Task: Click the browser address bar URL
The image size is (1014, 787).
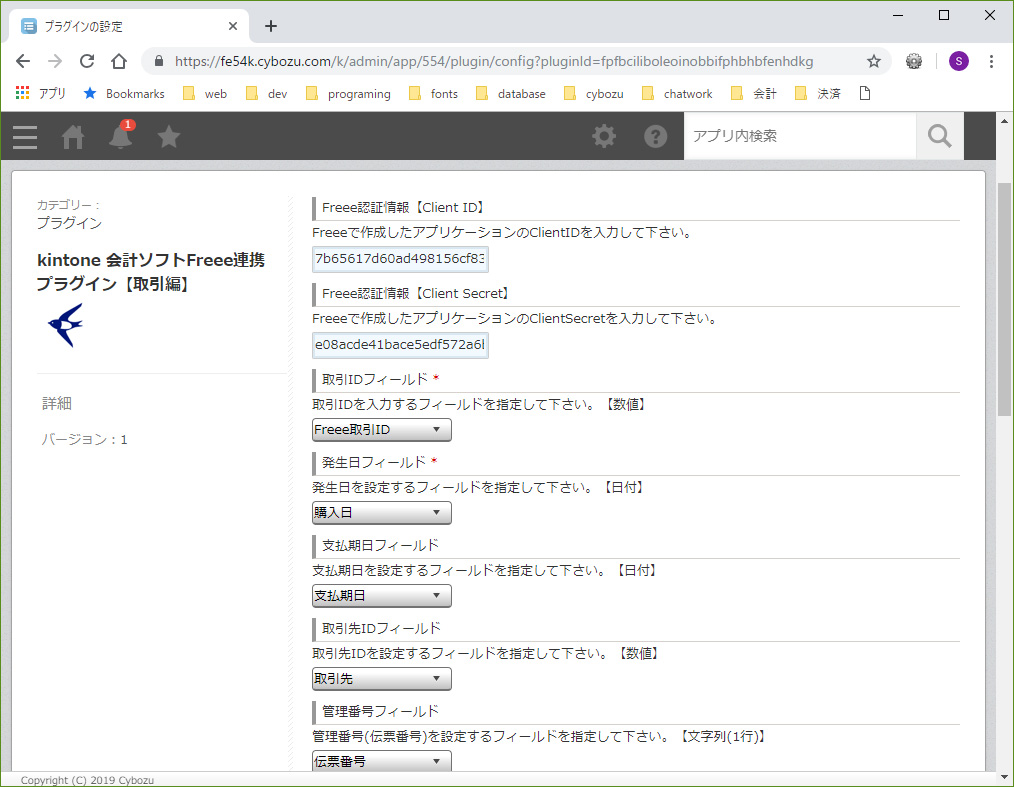Action: point(494,61)
